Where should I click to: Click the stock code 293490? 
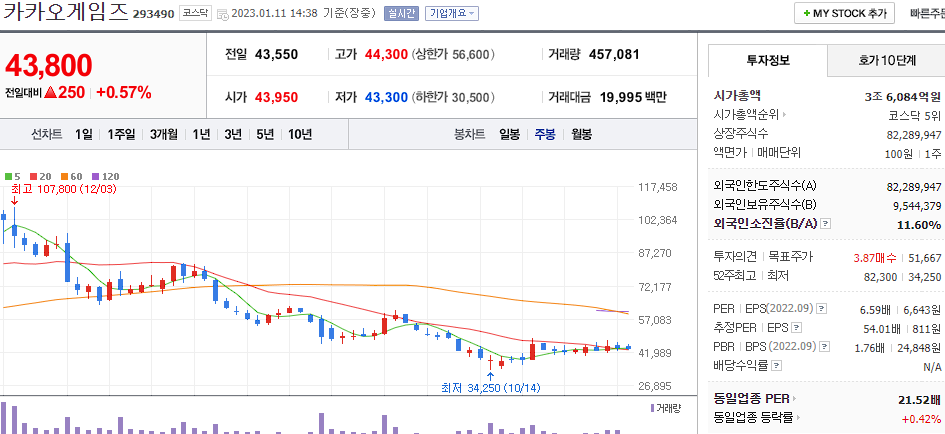[x=154, y=14]
